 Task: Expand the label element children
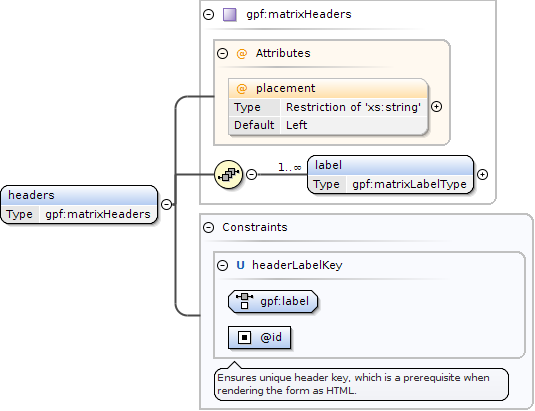click(x=482, y=175)
